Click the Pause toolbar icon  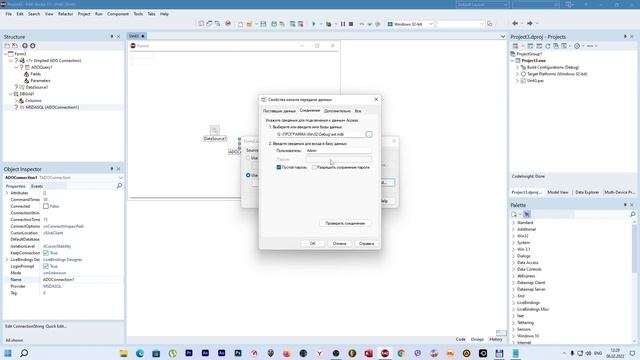click(x=343, y=24)
